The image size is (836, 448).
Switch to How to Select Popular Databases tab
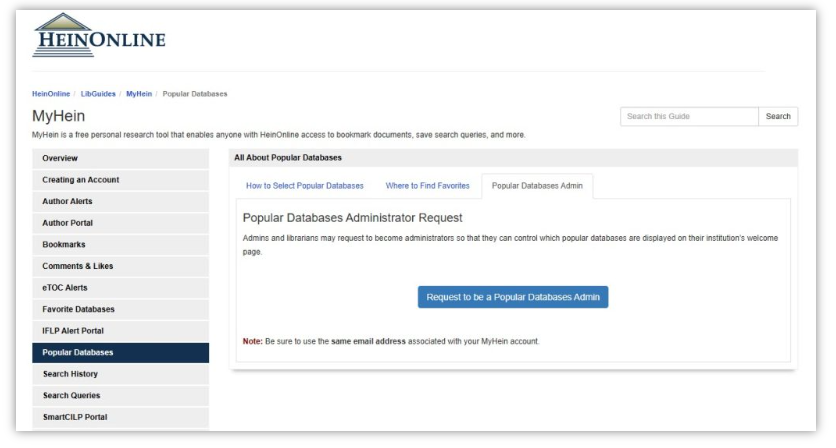point(303,186)
